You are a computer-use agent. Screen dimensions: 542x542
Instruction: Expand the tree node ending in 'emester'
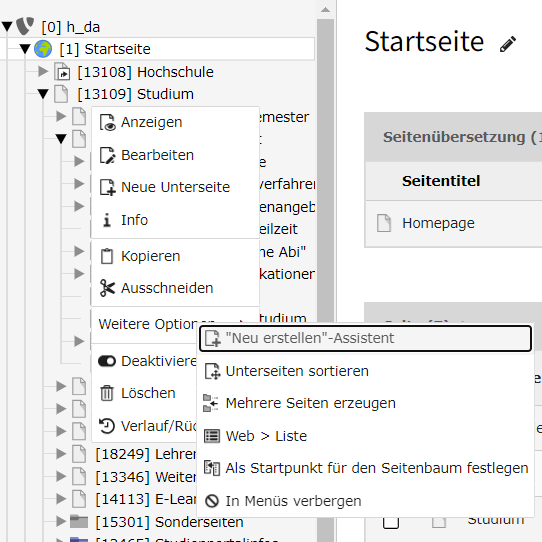(61, 116)
